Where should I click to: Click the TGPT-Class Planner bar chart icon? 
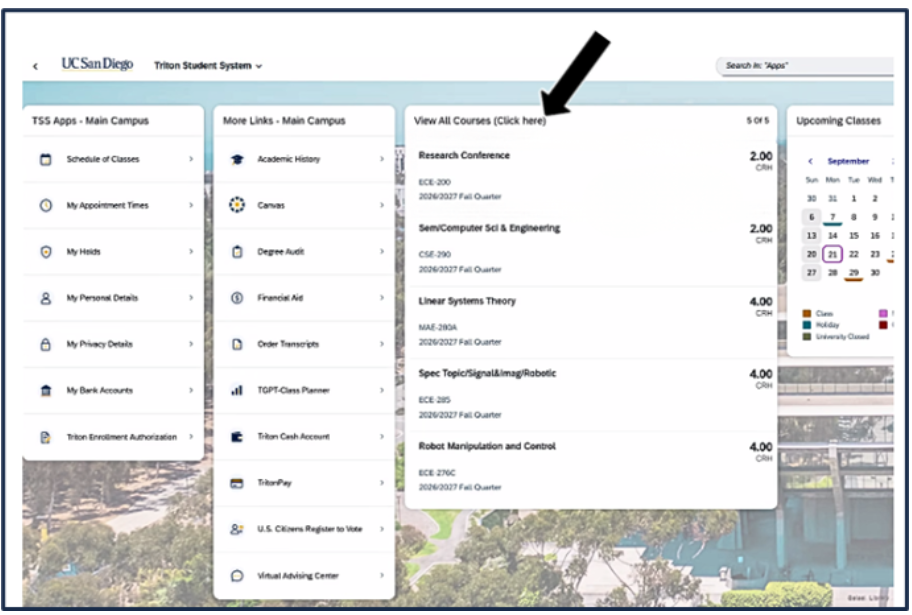[x=237, y=390]
